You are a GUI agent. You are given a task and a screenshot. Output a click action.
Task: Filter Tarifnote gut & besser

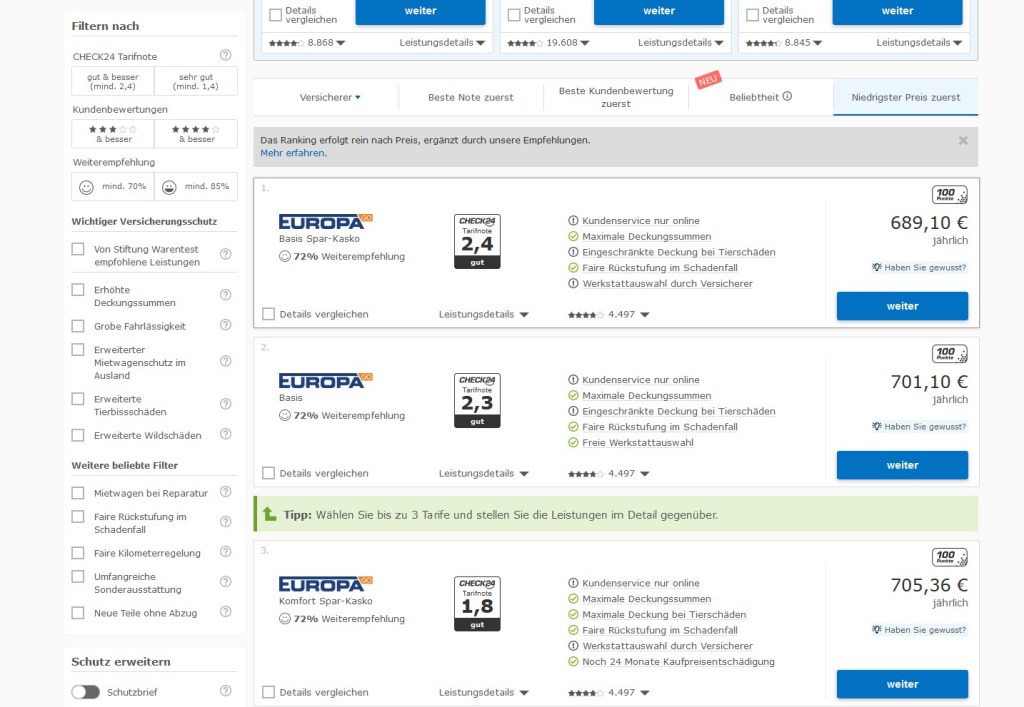113,81
